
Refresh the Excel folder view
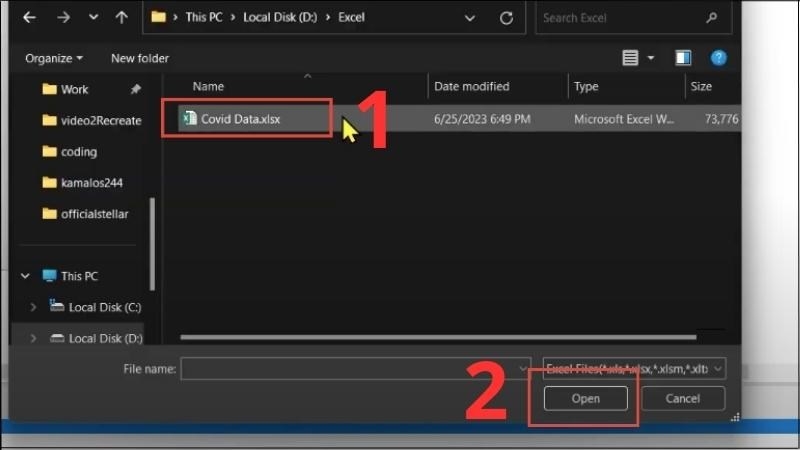(x=506, y=18)
